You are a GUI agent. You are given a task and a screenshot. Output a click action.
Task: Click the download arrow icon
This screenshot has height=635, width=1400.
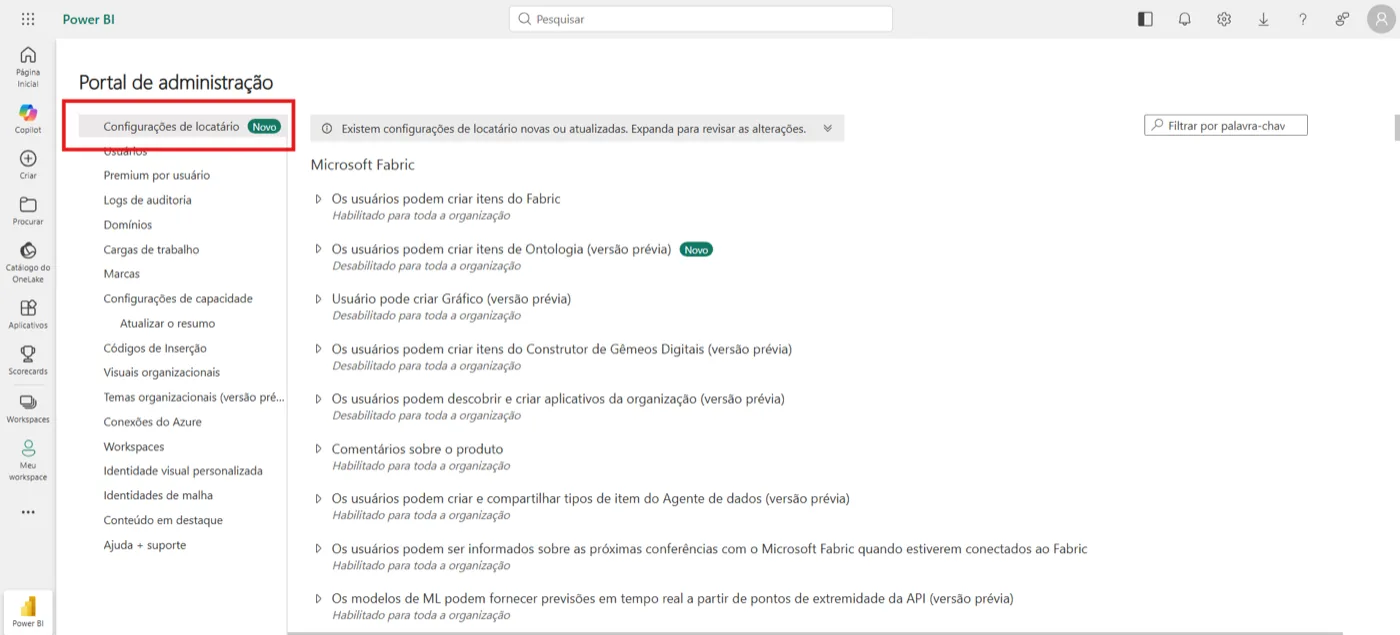click(x=1264, y=19)
